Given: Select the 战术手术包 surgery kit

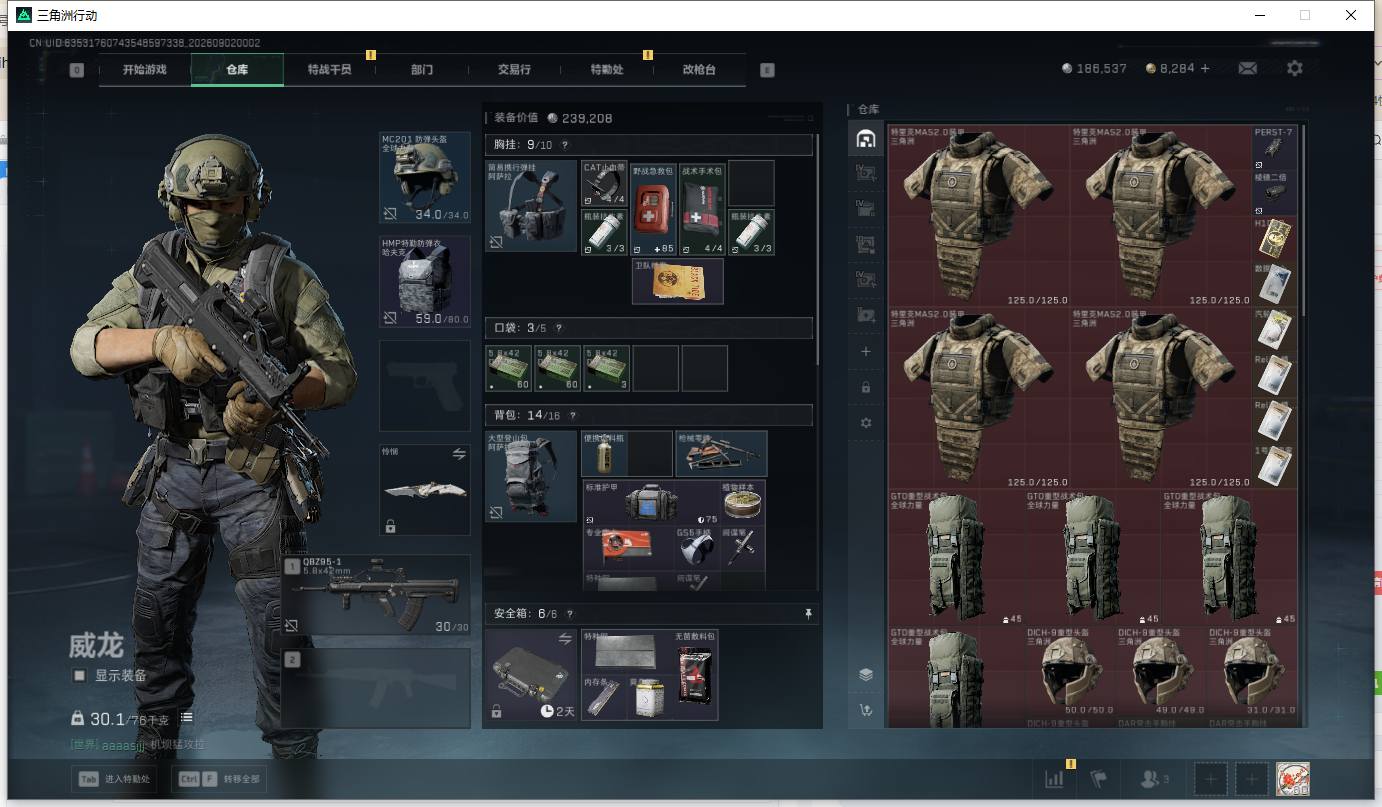Looking at the screenshot, I should pos(703,208).
